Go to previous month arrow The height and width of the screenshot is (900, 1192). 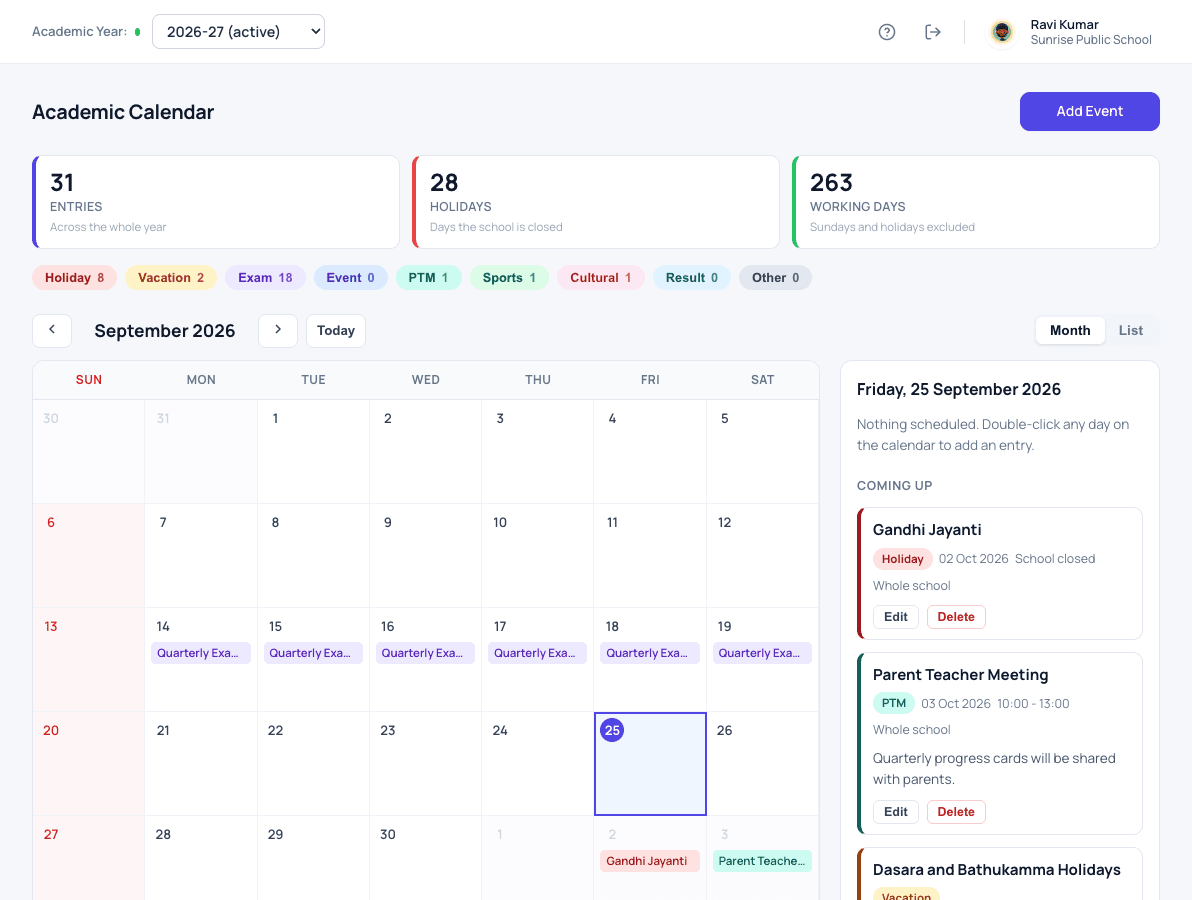(52, 331)
